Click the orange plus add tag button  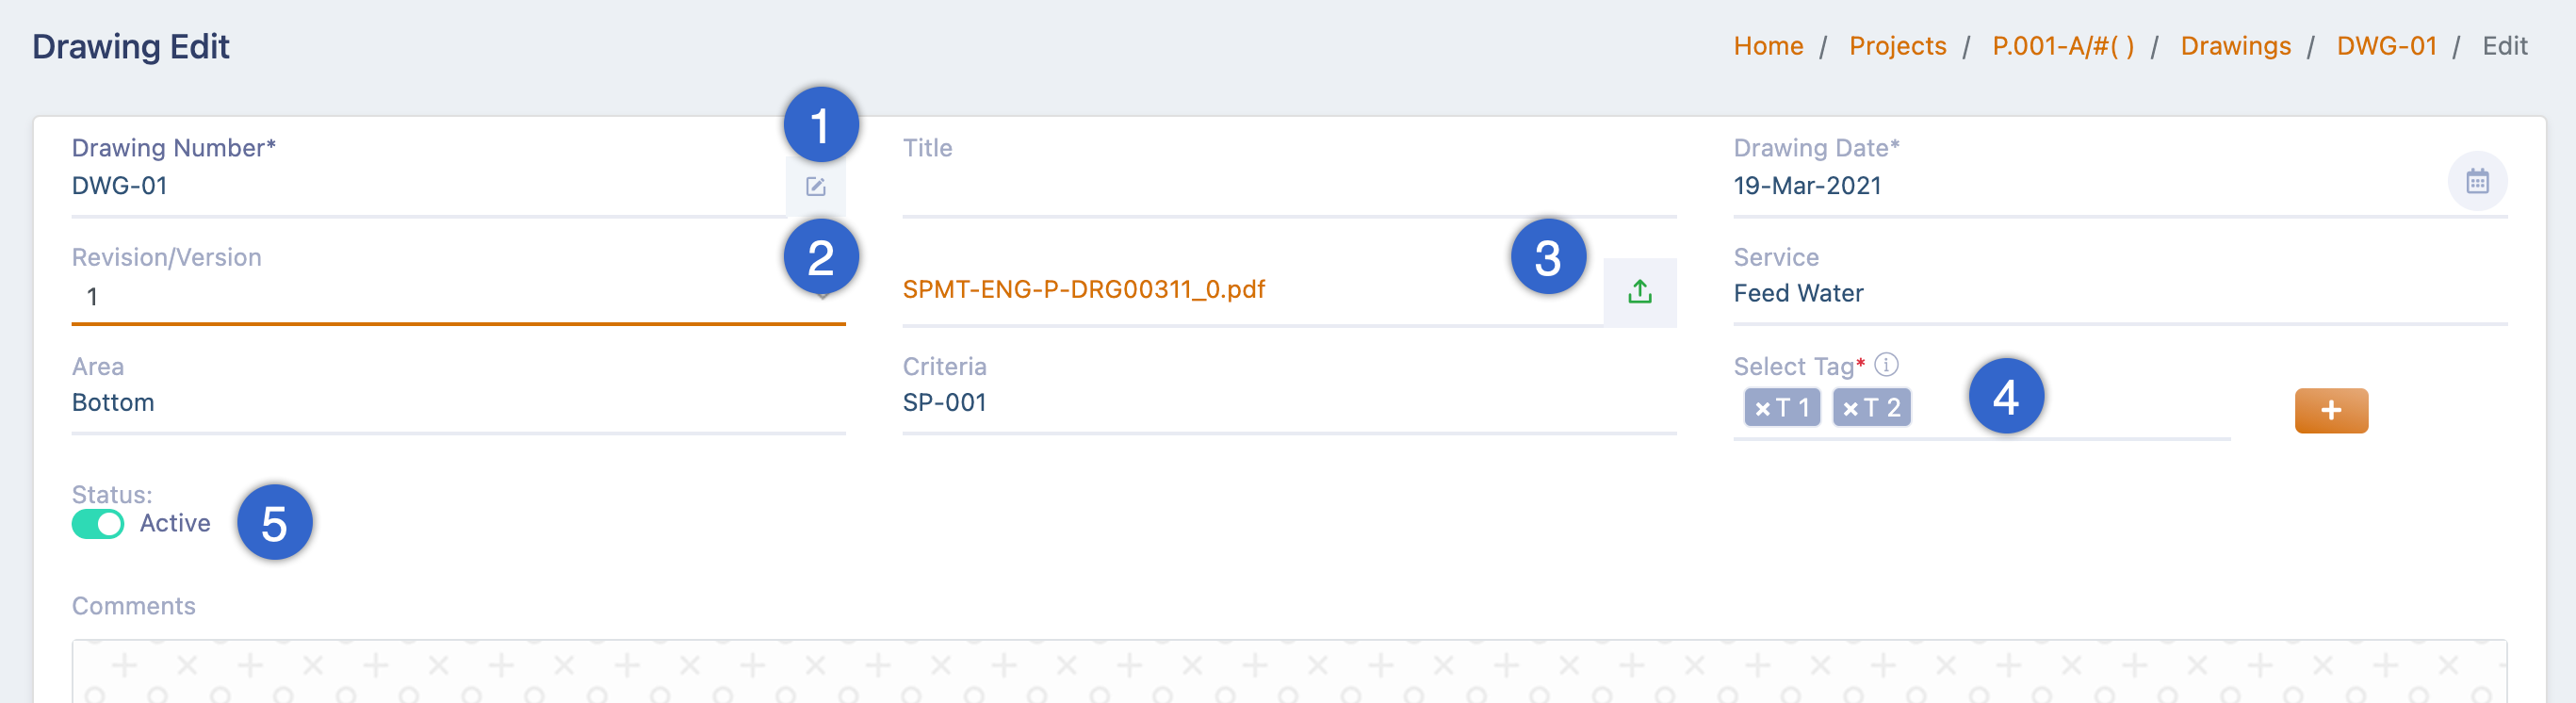tap(2330, 410)
